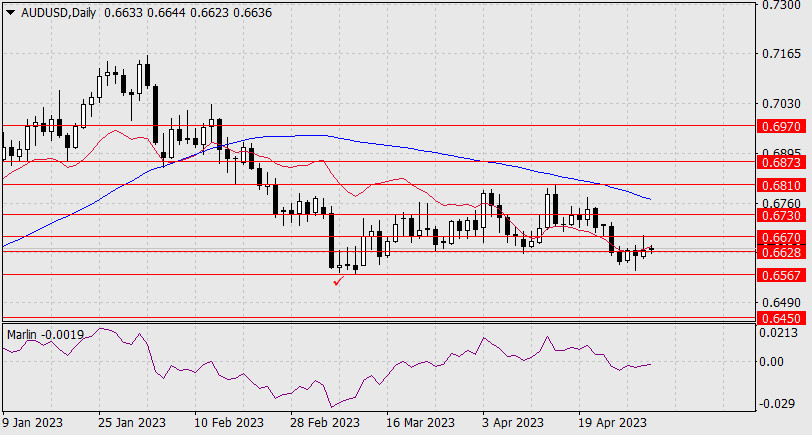
Task: Click the 0.6490 price scale value
Action: click(x=780, y=302)
